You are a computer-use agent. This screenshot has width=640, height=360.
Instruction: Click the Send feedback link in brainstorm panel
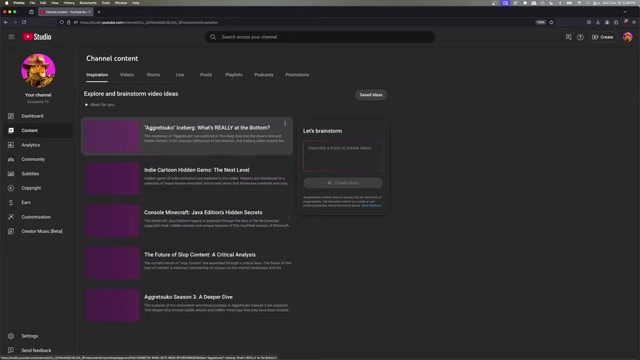[371, 206]
